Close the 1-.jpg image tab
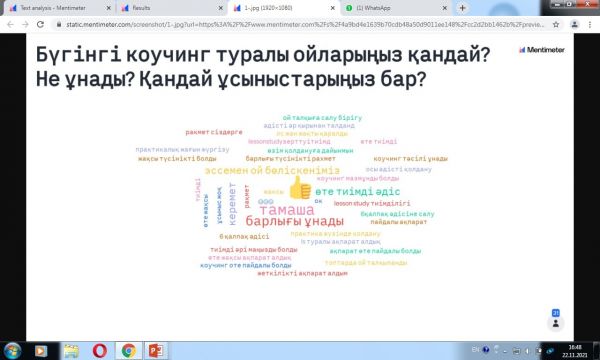This screenshot has width=600, height=360. (x=333, y=8)
